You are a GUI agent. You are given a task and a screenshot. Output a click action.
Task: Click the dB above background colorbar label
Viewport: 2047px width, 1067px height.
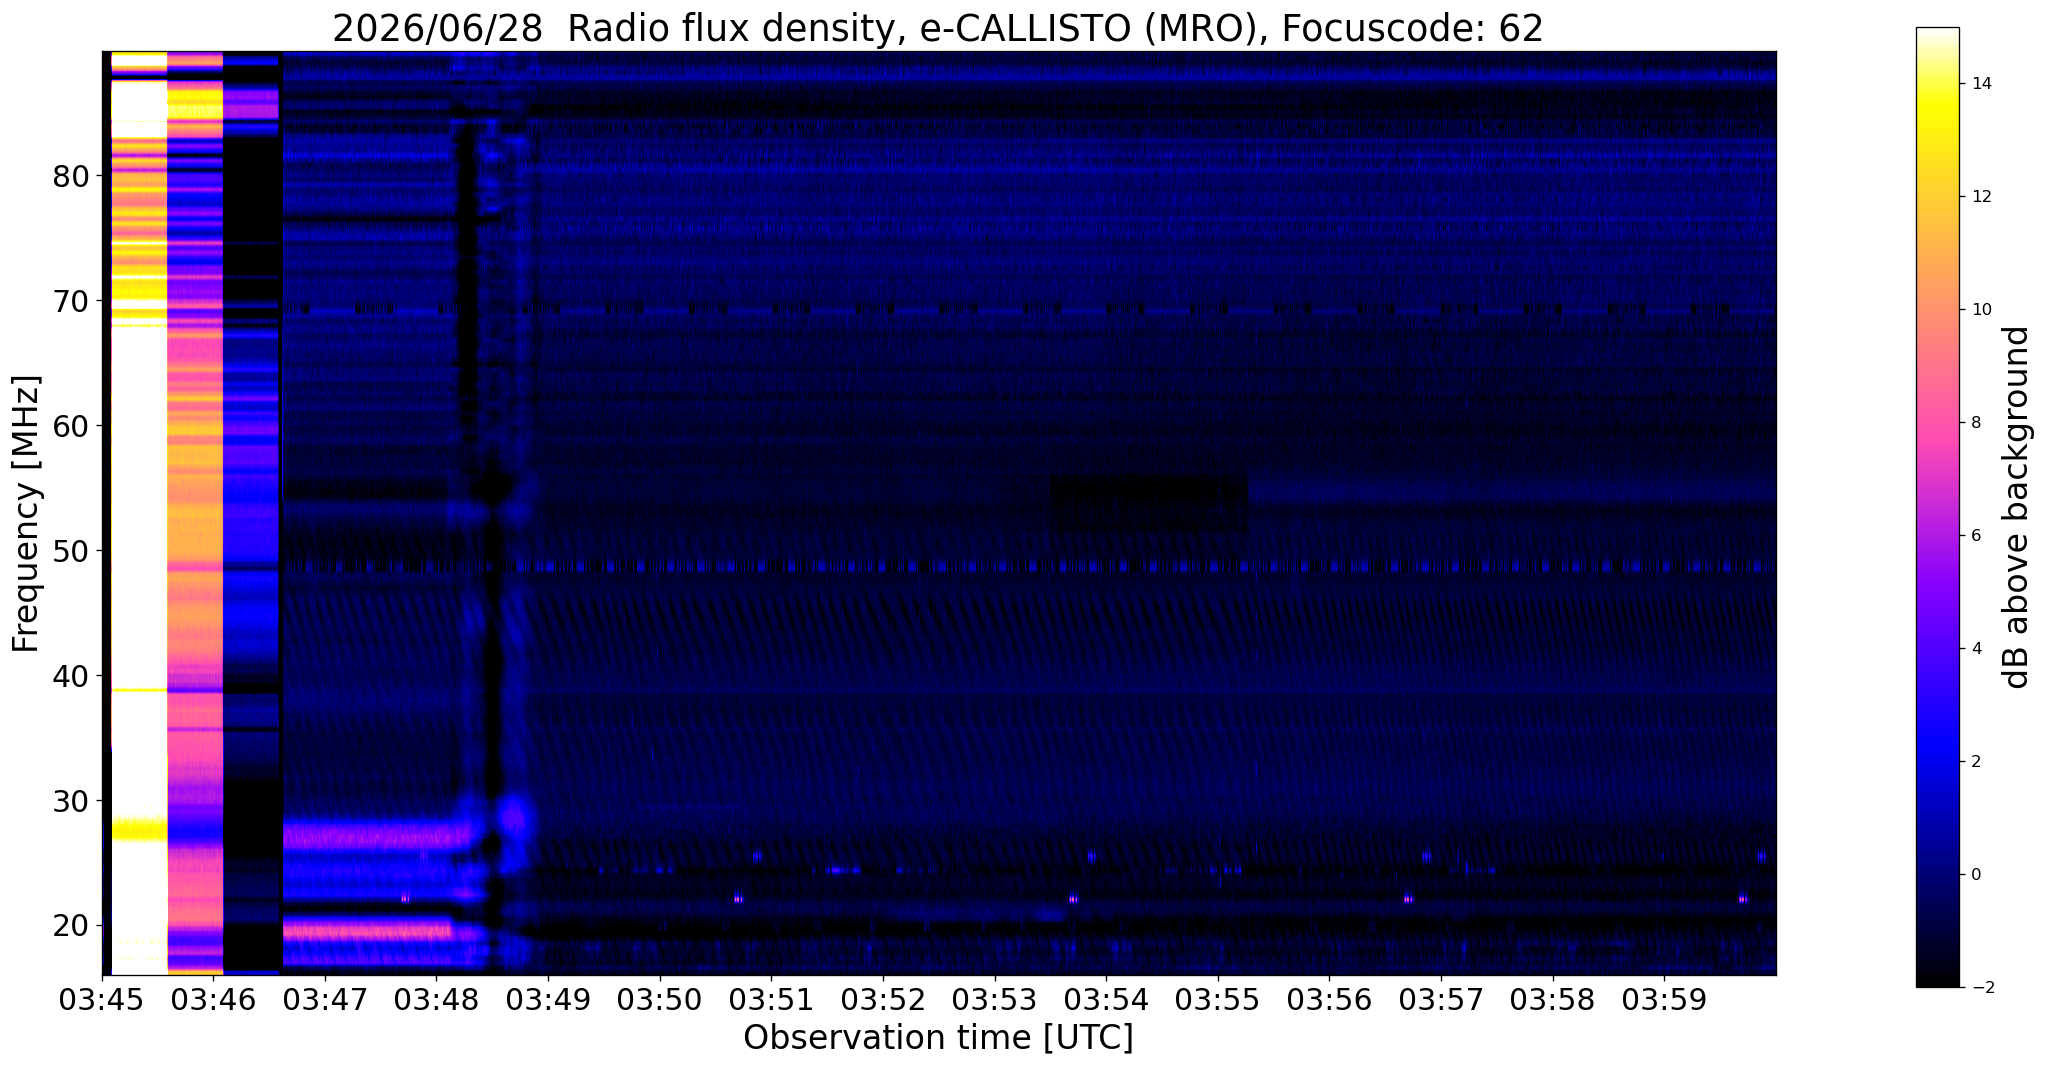click(2017, 507)
